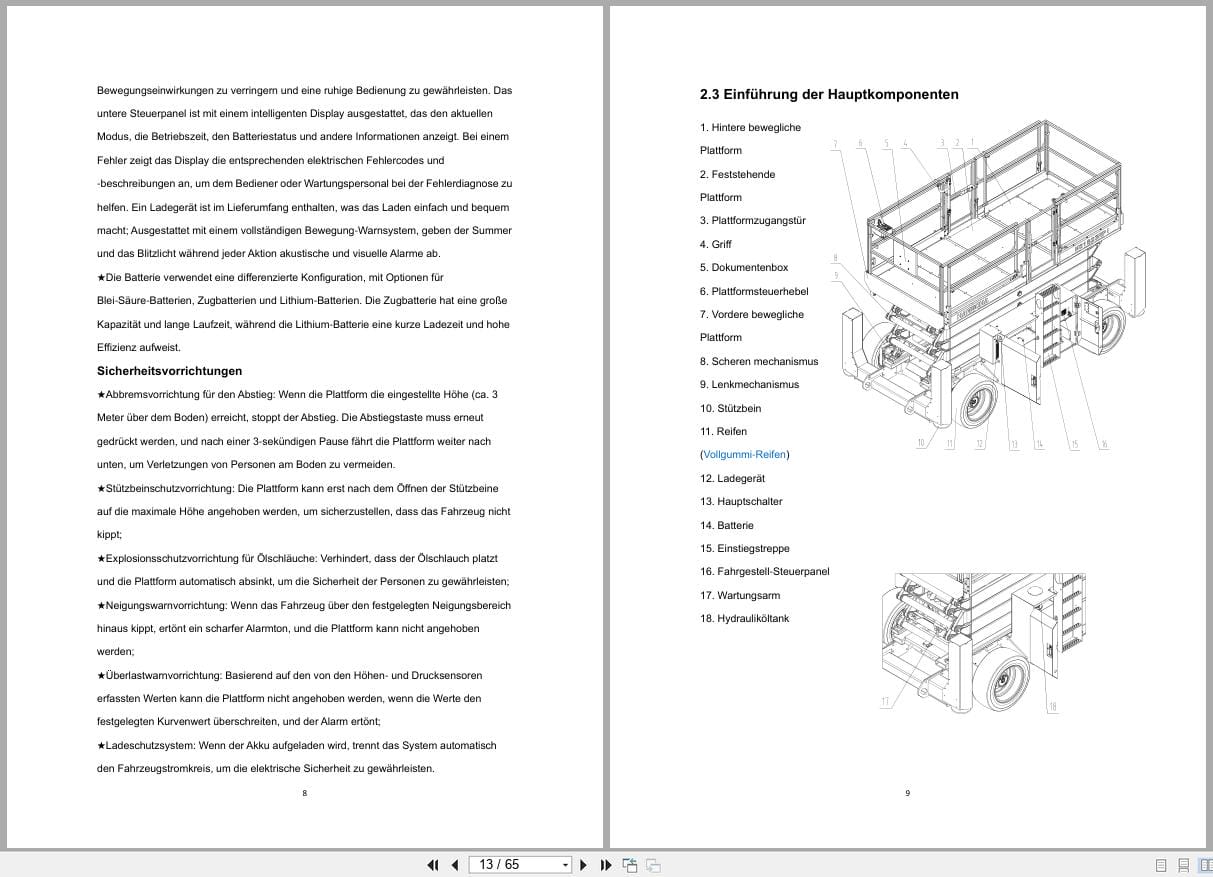This screenshot has height=877, width=1213.
Task: Click the line starting ★Die Batterie verwendet
Action: (x=270, y=277)
